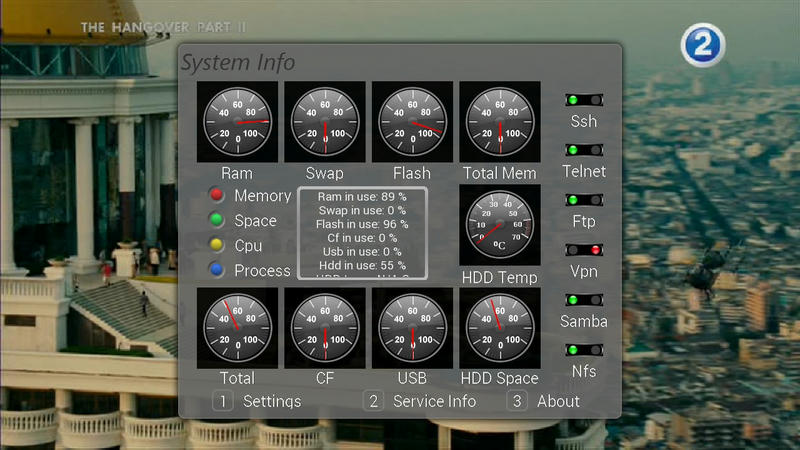This screenshot has height=450, width=800.
Task: Click the Cpu label
Action: click(x=248, y=246)
